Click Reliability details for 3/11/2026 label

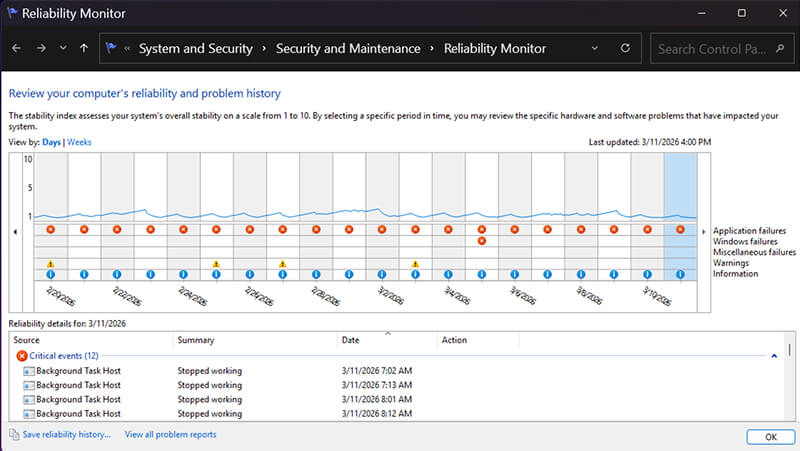[67, 323]
